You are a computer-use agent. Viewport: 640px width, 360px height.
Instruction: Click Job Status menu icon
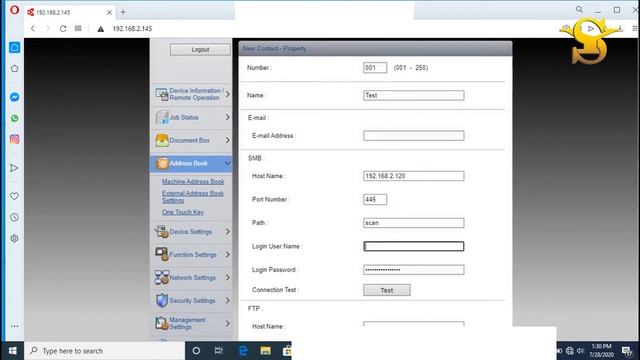click(x=162, y=117)
